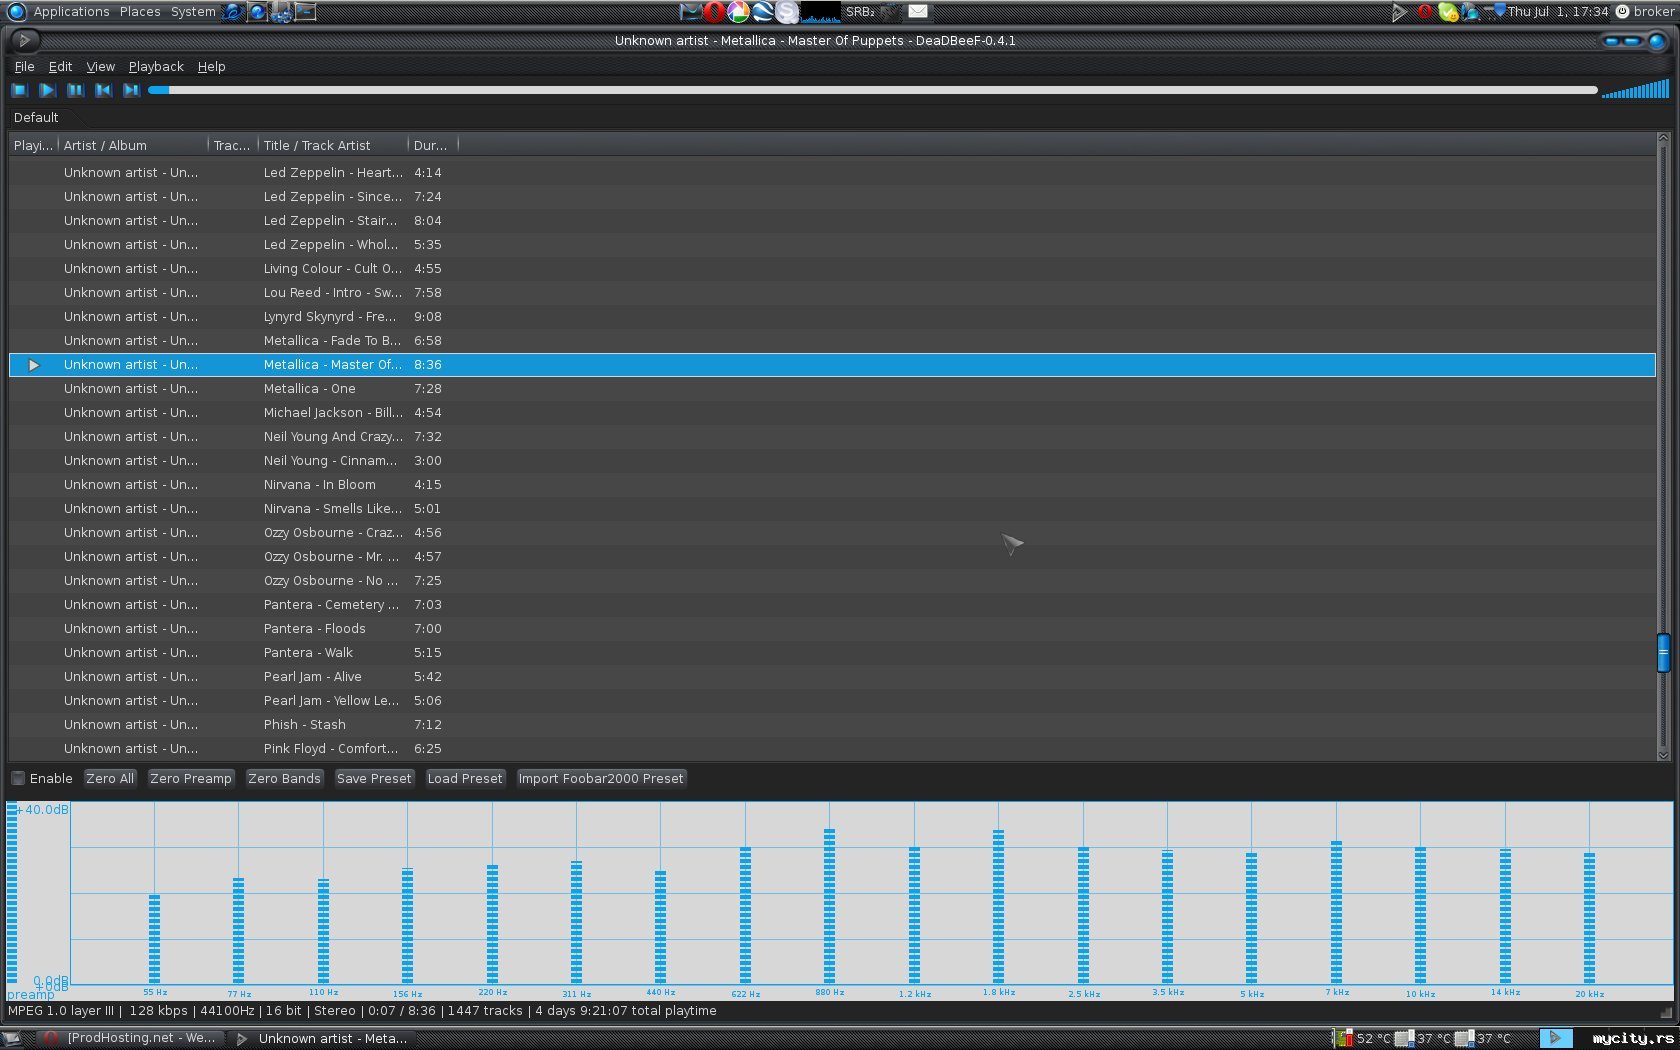Screen dimensions: 1680x1050
Task: Click the Title / Track Artist column header
Action: pos(333,145)
